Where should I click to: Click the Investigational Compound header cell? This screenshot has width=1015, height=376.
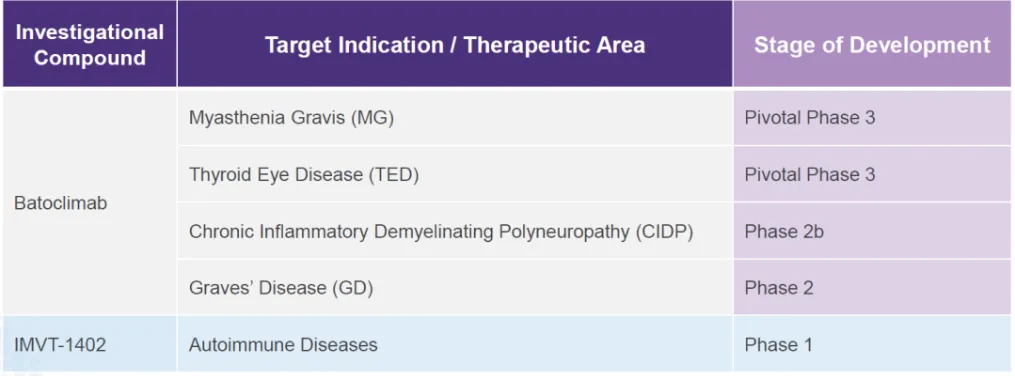89,44
